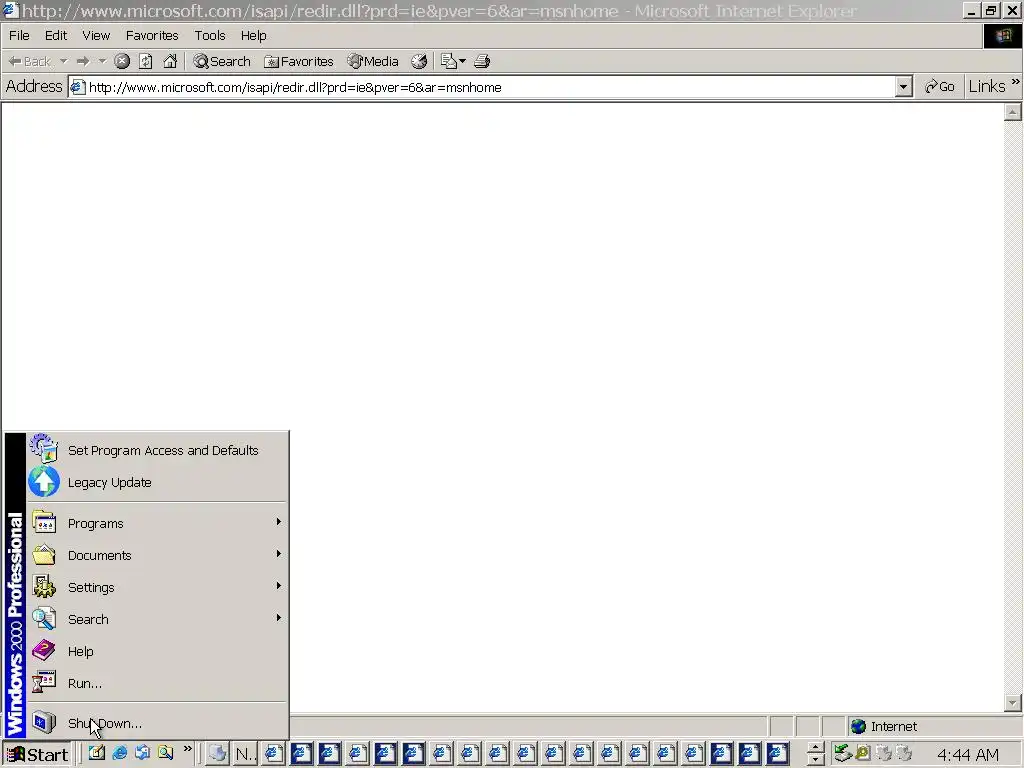
Task: Click the page icon in the Address bar
Action: [x=78, y=87]
